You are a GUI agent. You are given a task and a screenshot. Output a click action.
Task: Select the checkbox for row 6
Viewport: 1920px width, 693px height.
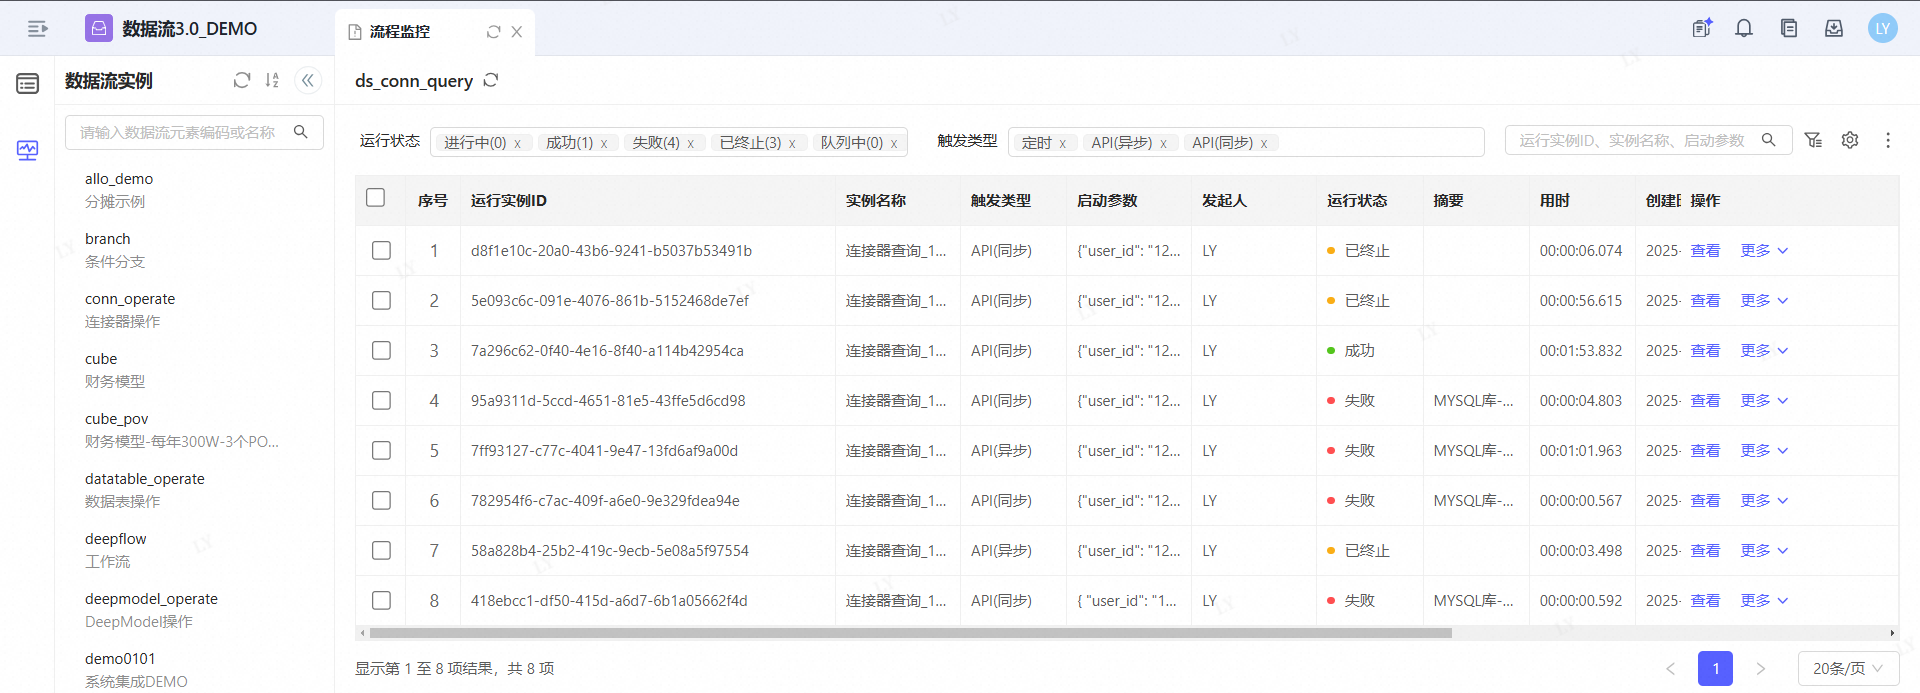(x=381, y=501)
